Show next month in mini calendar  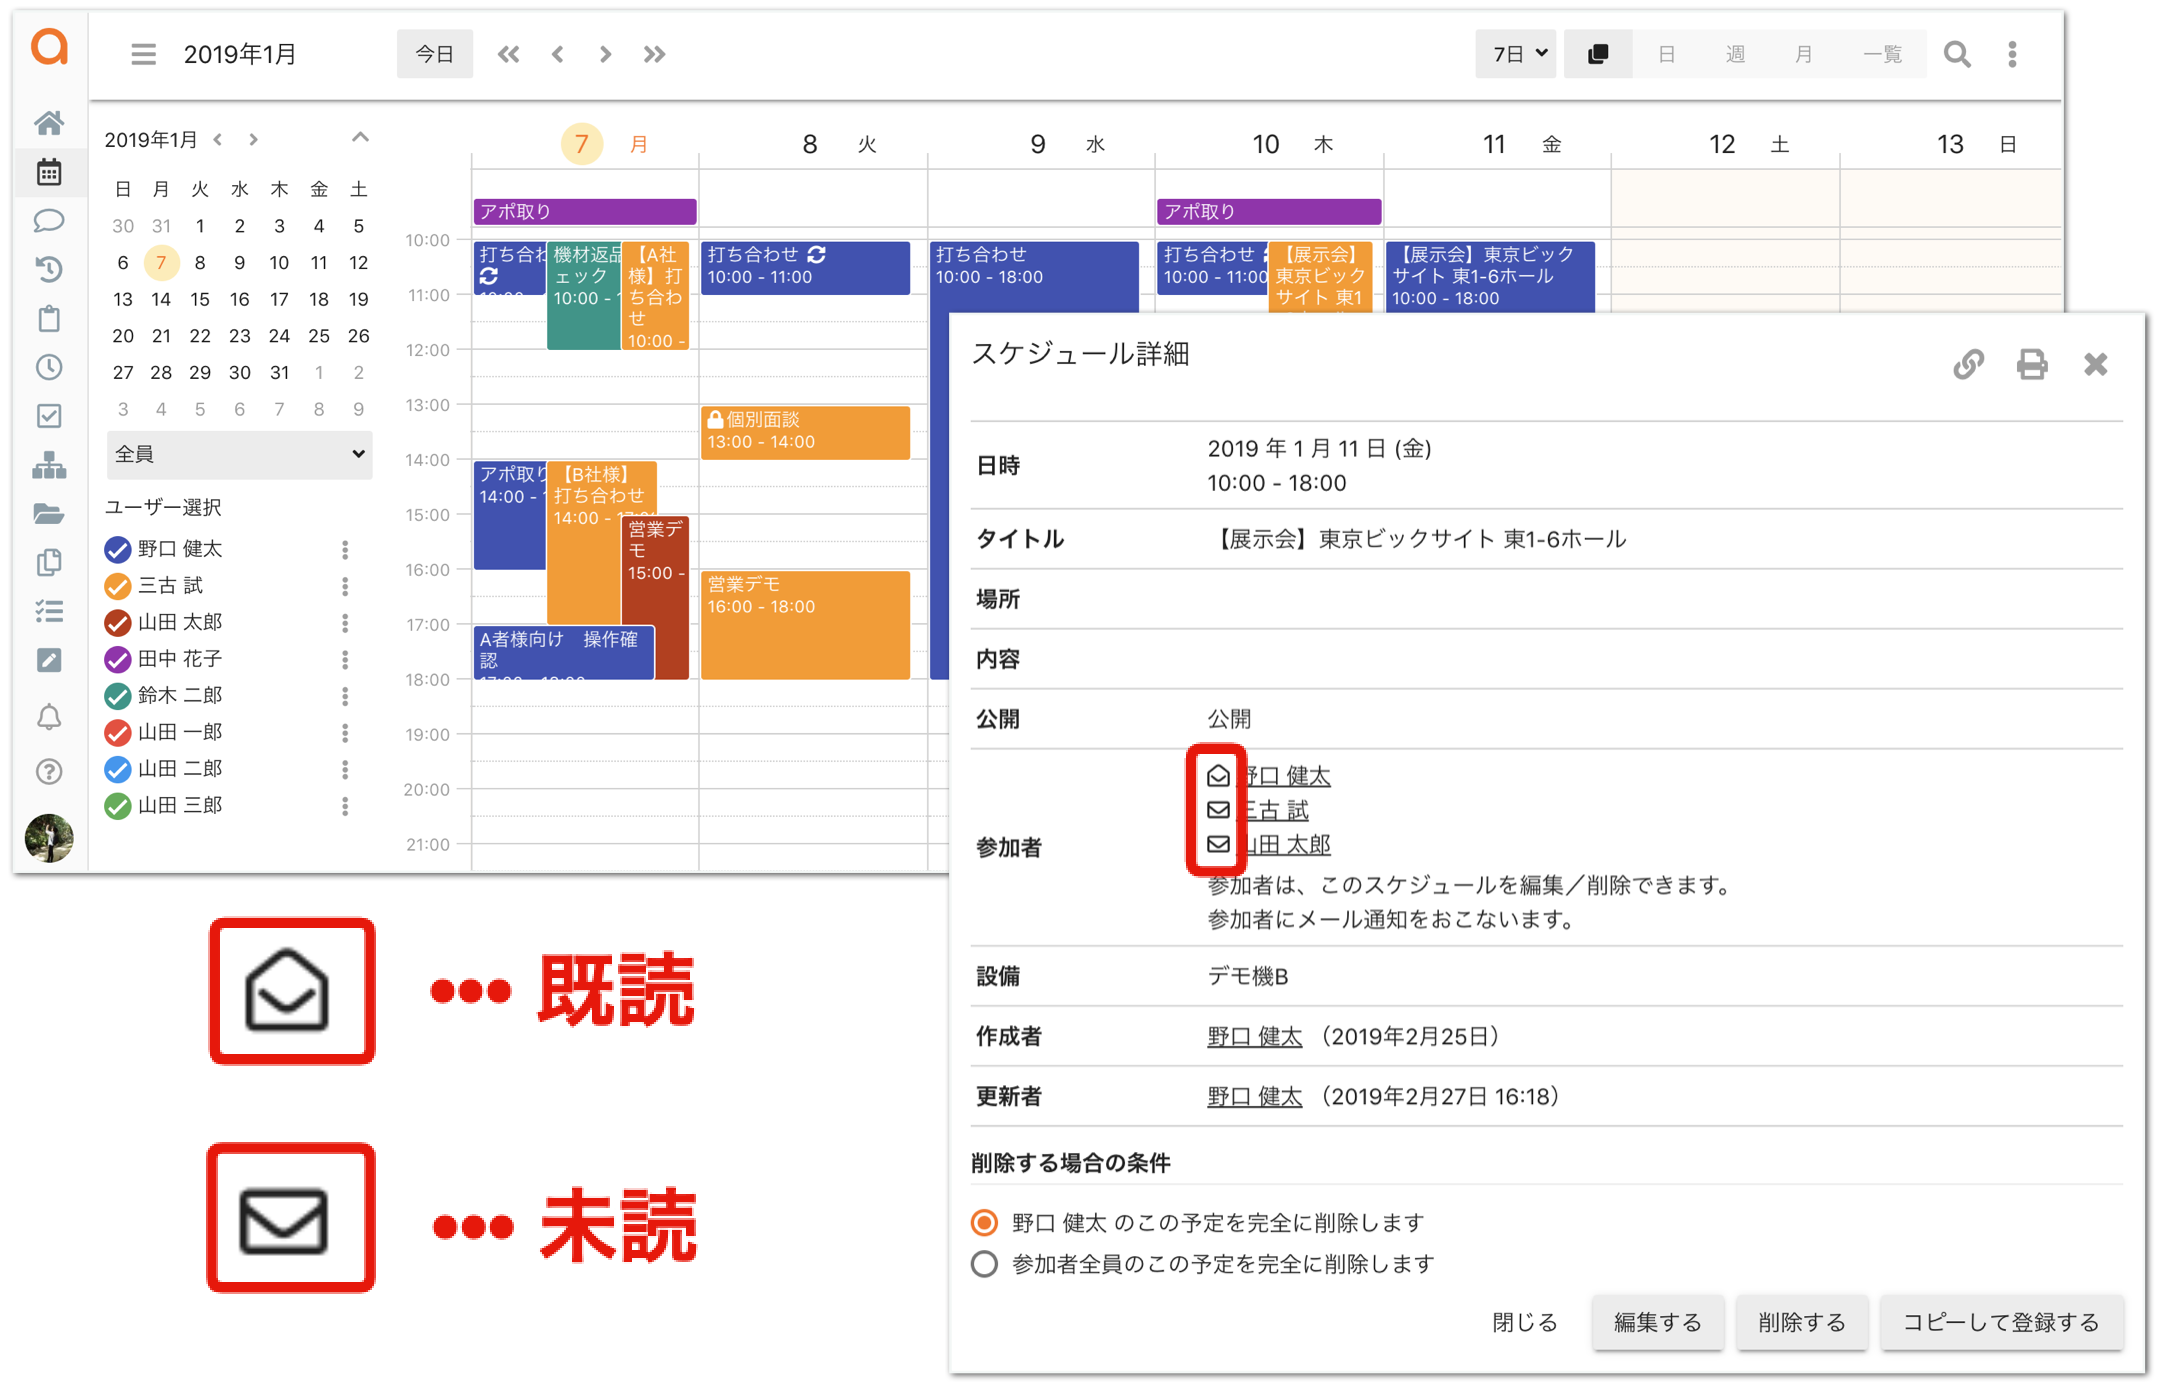tap(254, 139)
